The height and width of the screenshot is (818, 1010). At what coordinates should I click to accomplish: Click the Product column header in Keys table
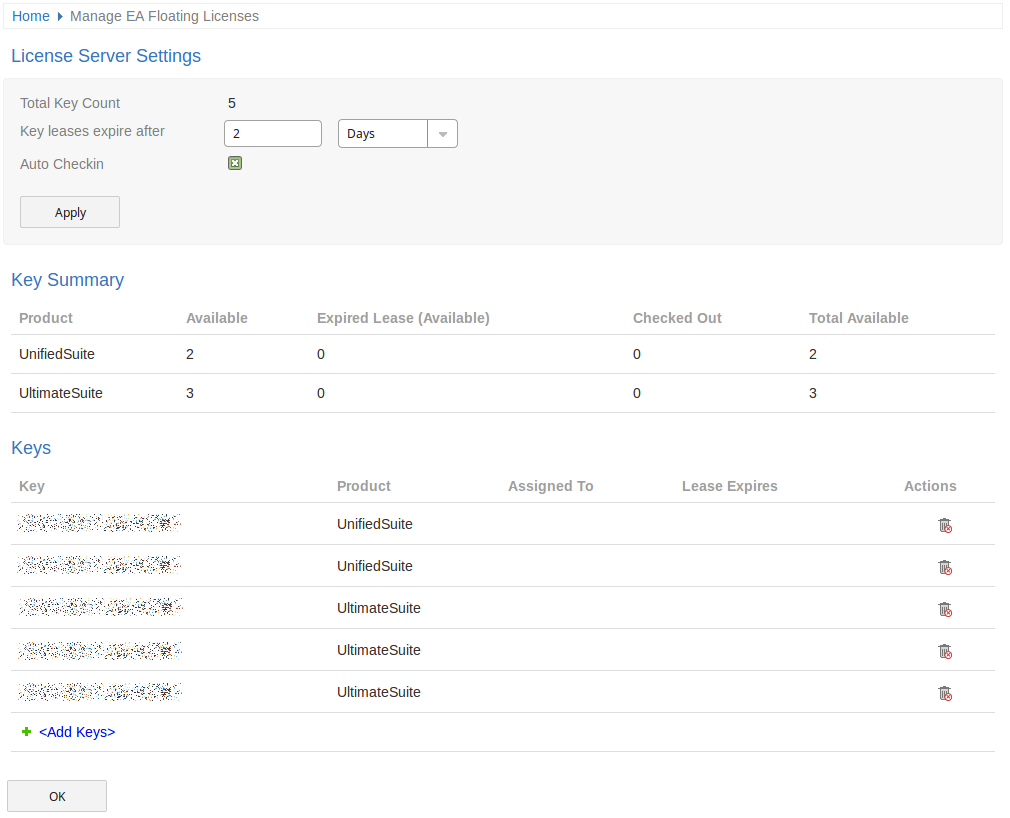364,486
